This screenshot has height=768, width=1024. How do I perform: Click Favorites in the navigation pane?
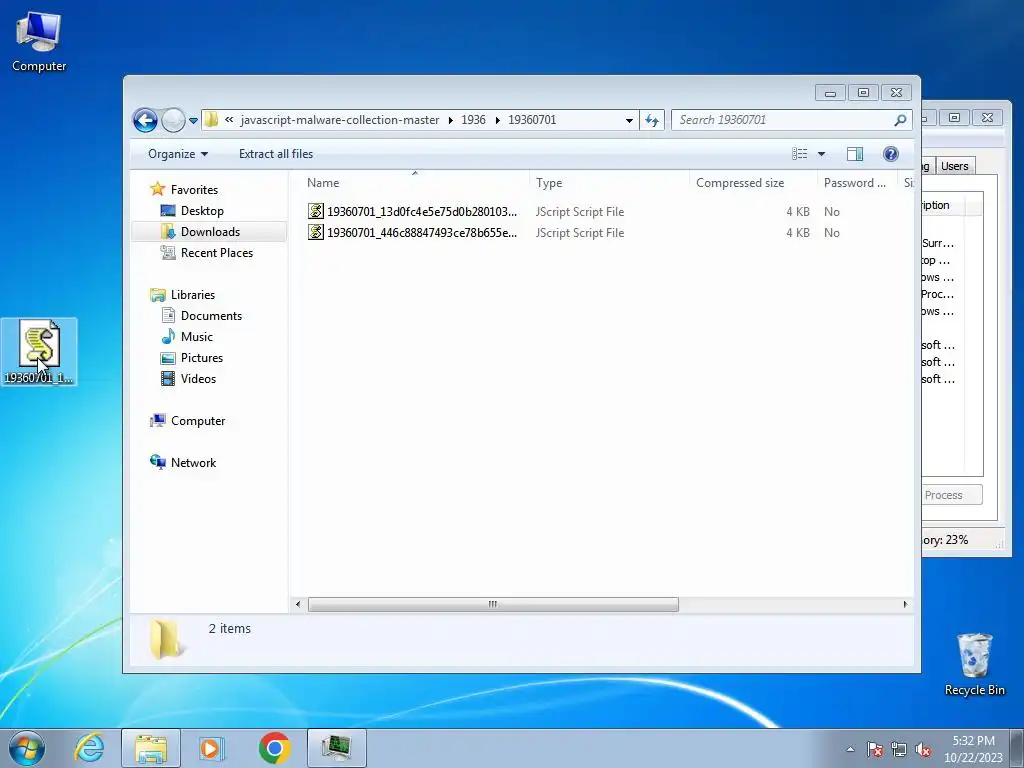point(194,189)
